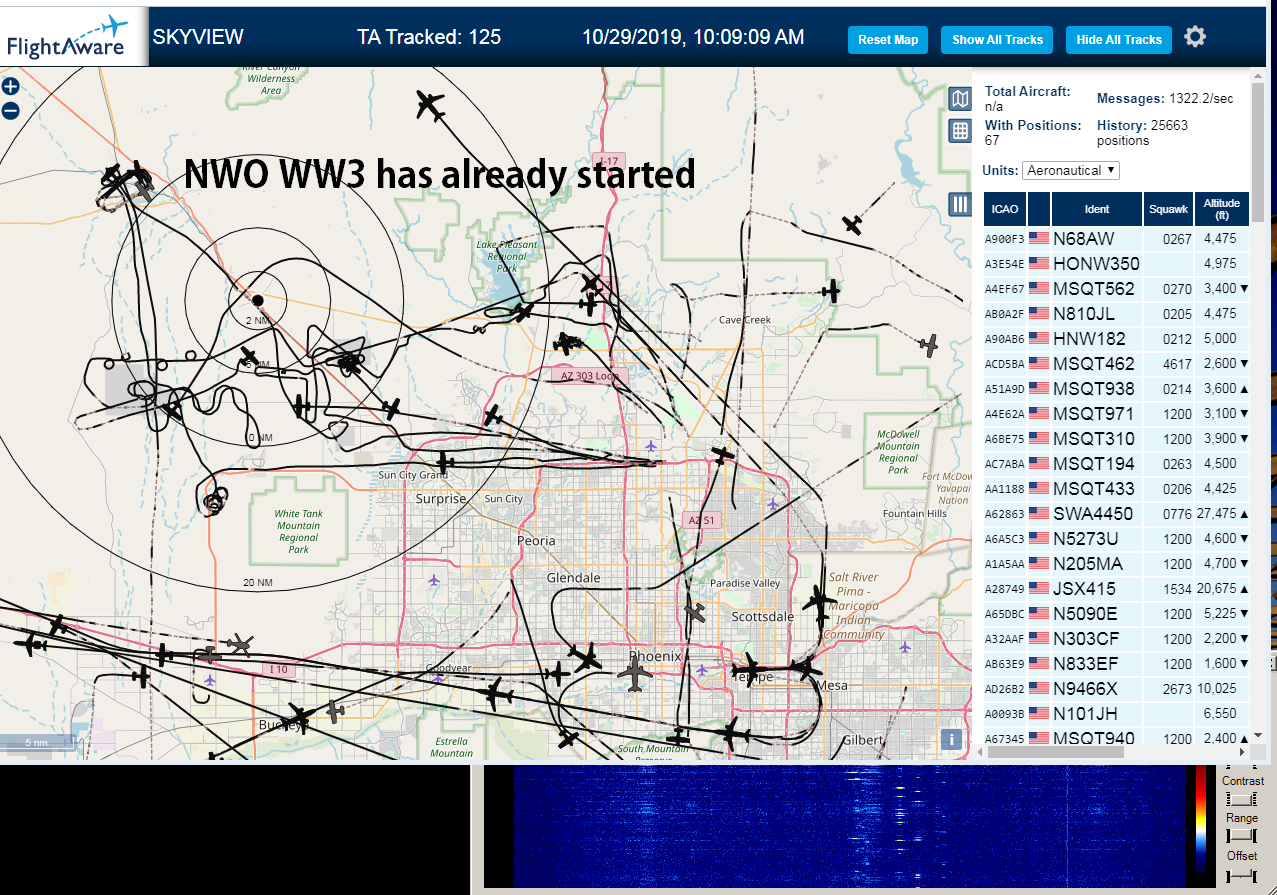Screen dimensions: 1277x895
Task: Select the gray aircraft east of Cave Creek
Action: [x=930, y=345]
